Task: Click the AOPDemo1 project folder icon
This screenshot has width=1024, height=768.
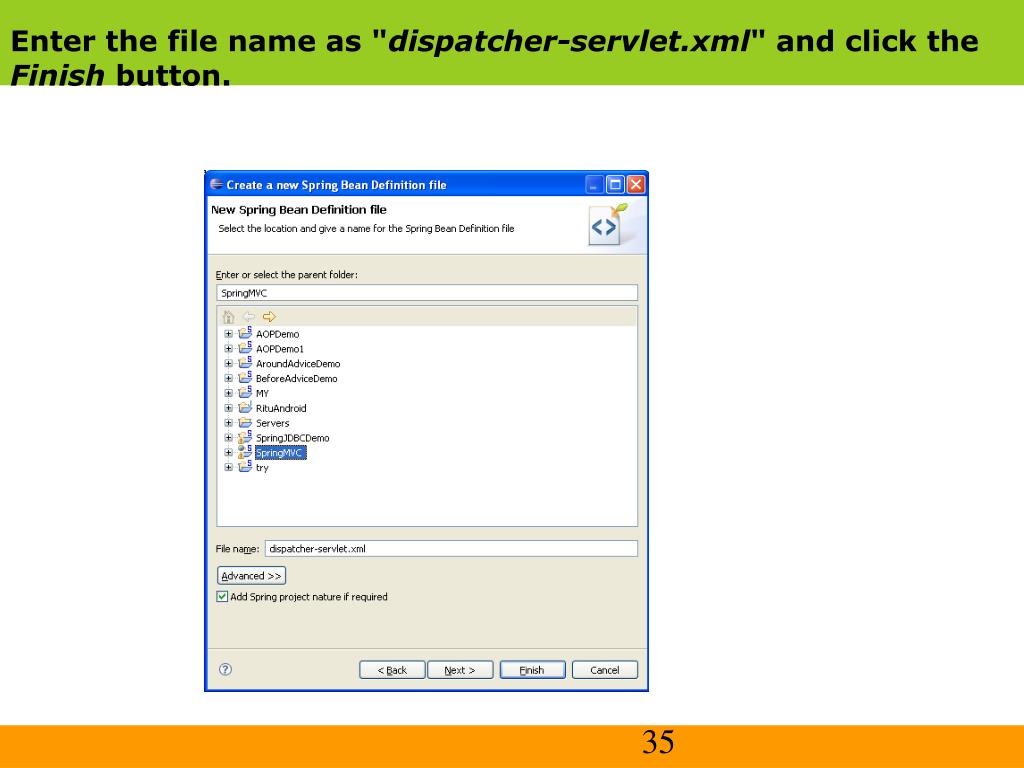Action: tap(245, 348)
